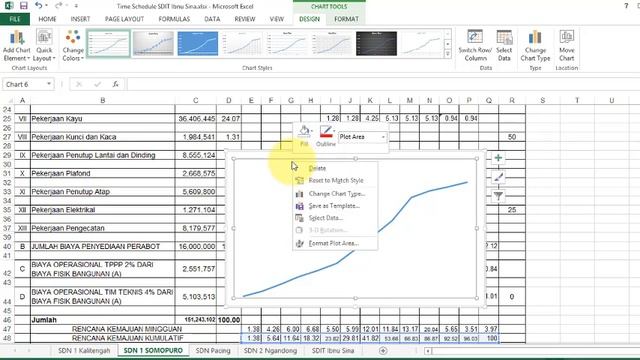Screen dimensions: 640x360
Task: Choose Change Chart Type in context menu
Action: click(336, 193)
